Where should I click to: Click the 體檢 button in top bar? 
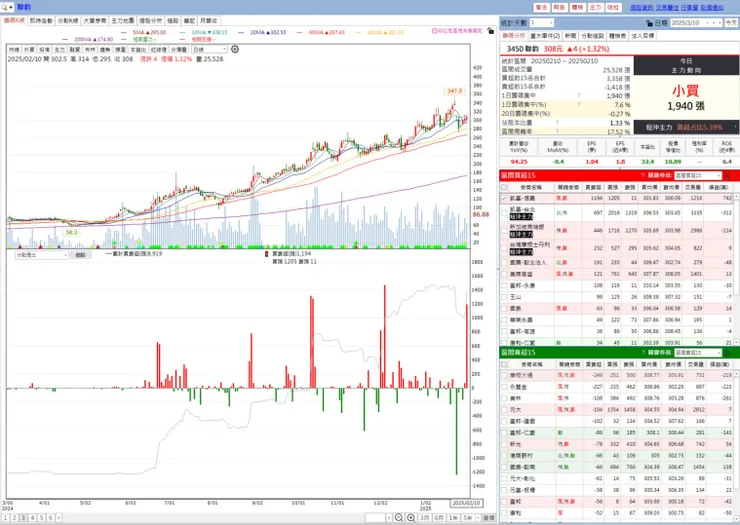pyautogui.click(x=578, y=8)
